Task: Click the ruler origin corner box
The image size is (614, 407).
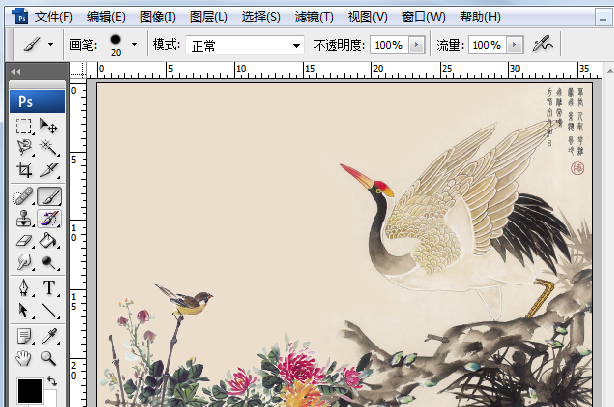Action: [78, 71]
